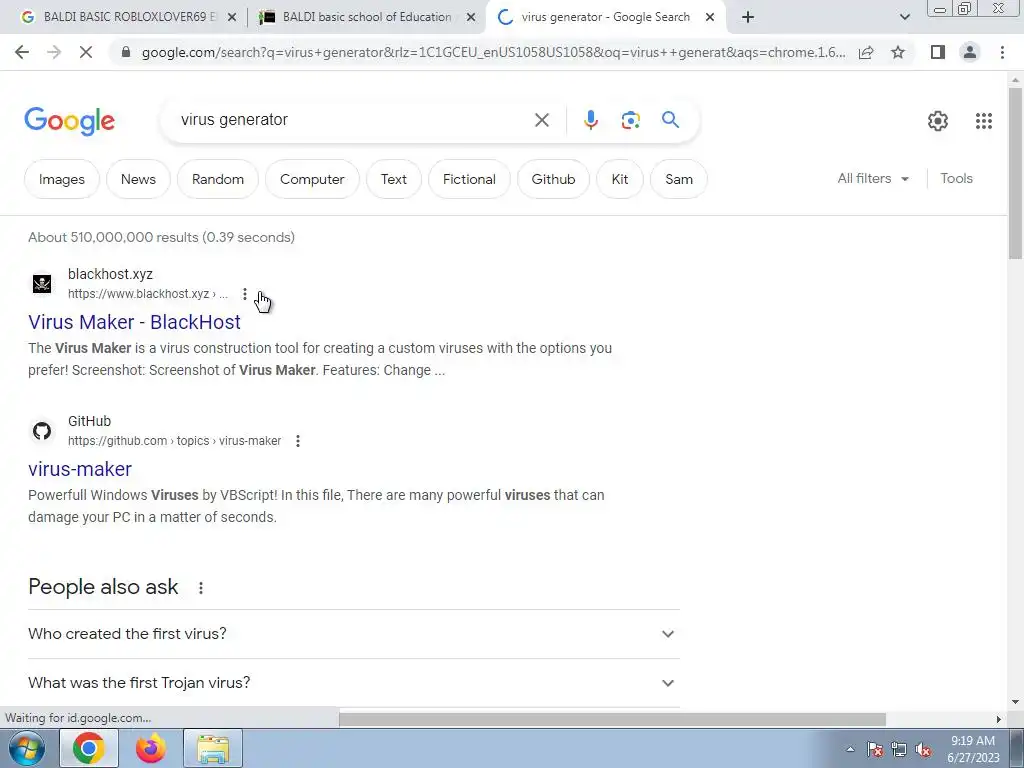Open the Action Center flag icon
This screenshot has height=768, width=1024.
click(874, 750)
